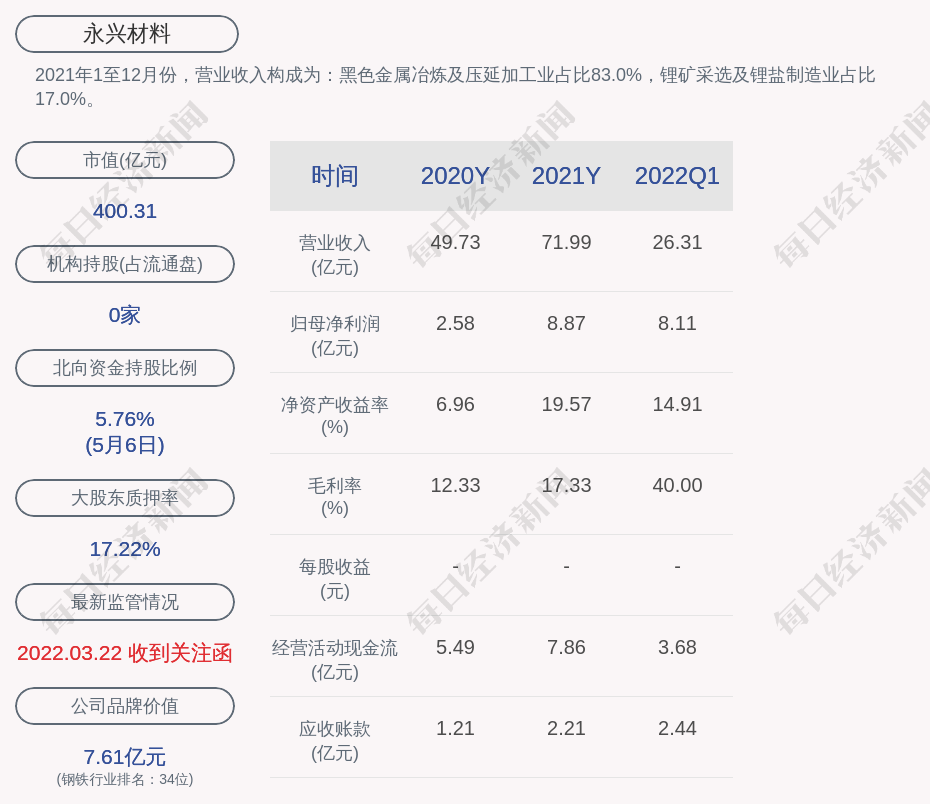Click cash flow value 3.68
930x804 pixels.
(677, 647)
